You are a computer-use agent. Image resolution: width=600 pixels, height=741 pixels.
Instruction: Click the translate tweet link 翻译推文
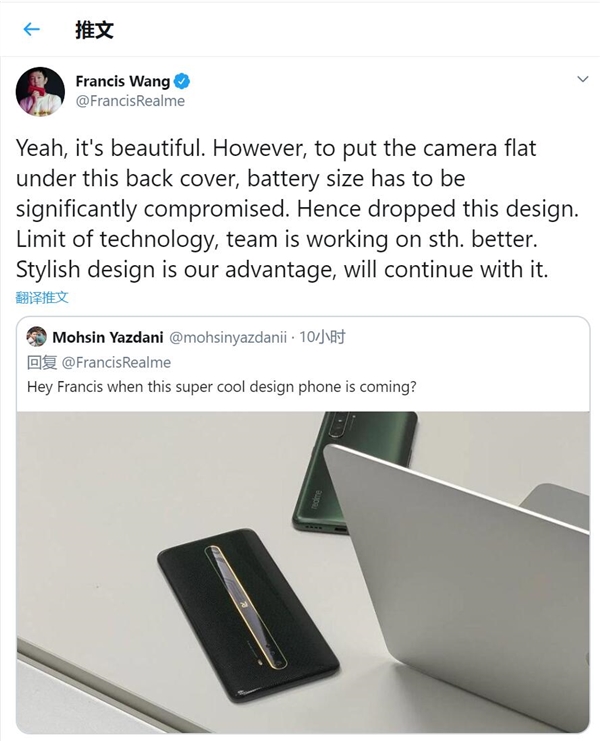(42, 297)
